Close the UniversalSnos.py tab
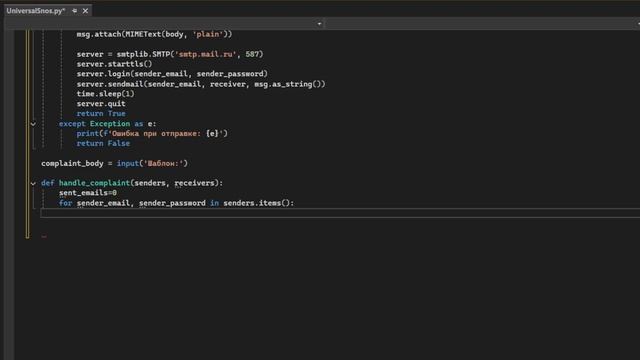The height and width of the screenshot is (360, 640). tap(85, 11)
